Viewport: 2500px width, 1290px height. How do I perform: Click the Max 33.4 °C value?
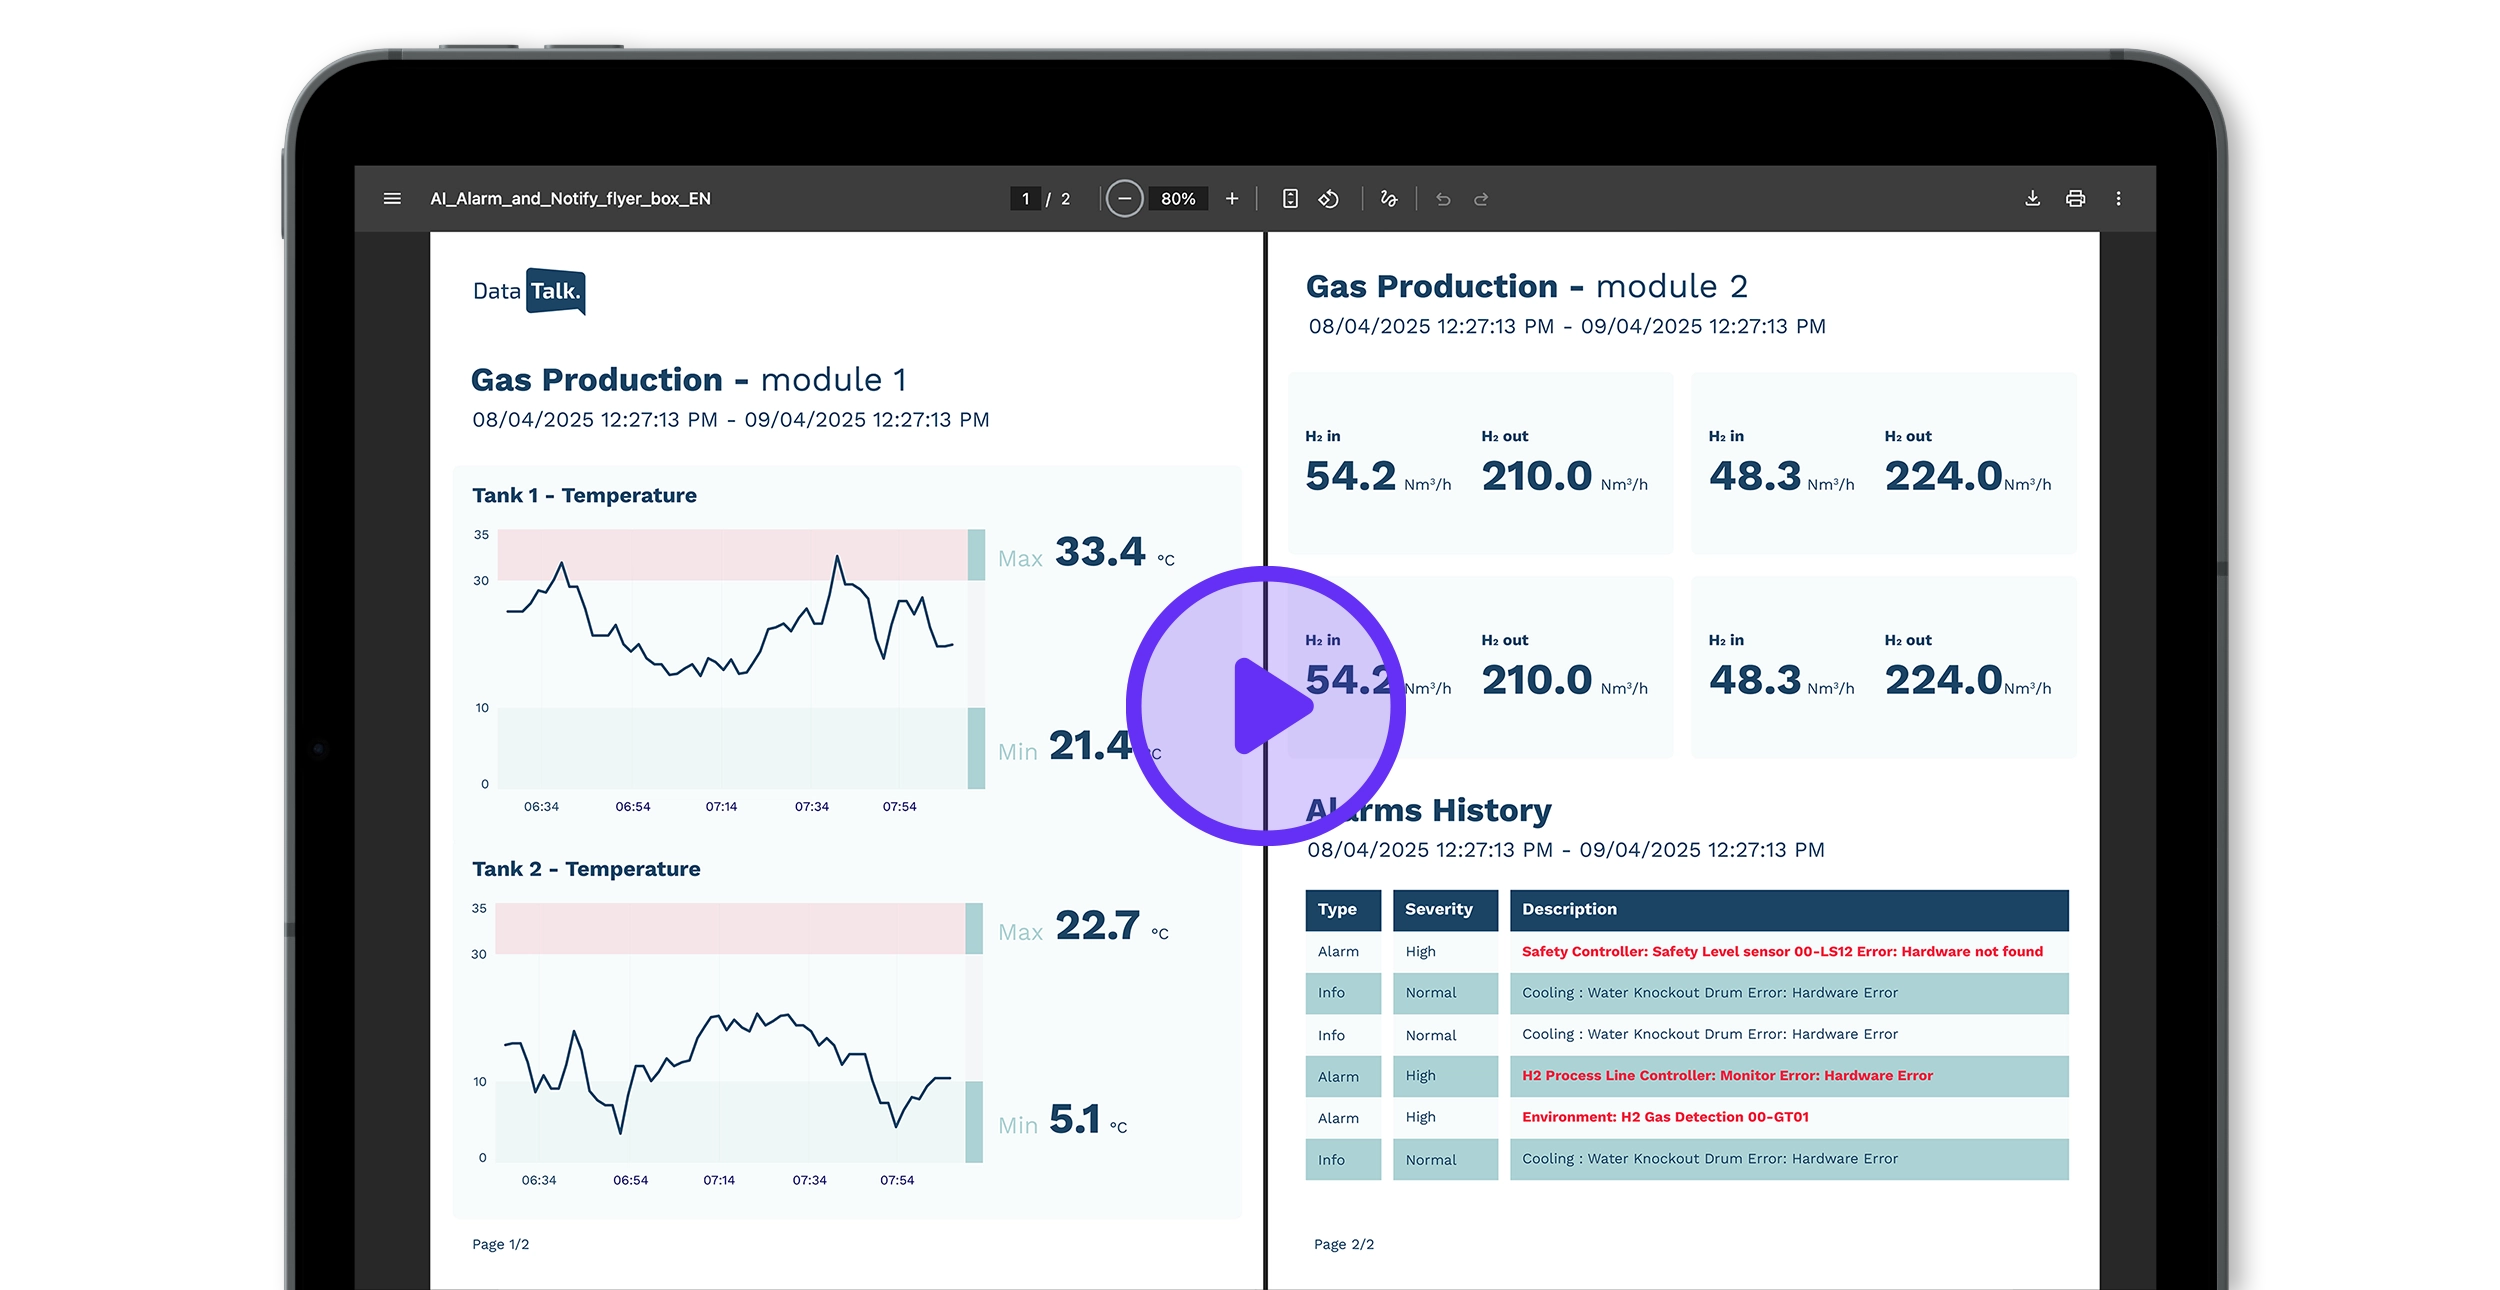click(x=1086, y=553)
